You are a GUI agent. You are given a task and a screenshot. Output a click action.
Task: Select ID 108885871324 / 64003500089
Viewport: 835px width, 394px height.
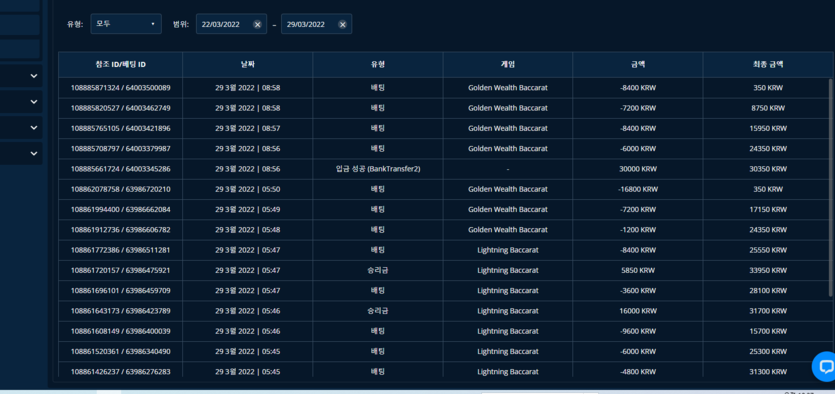pyautogui.click(x=120, y=88)
